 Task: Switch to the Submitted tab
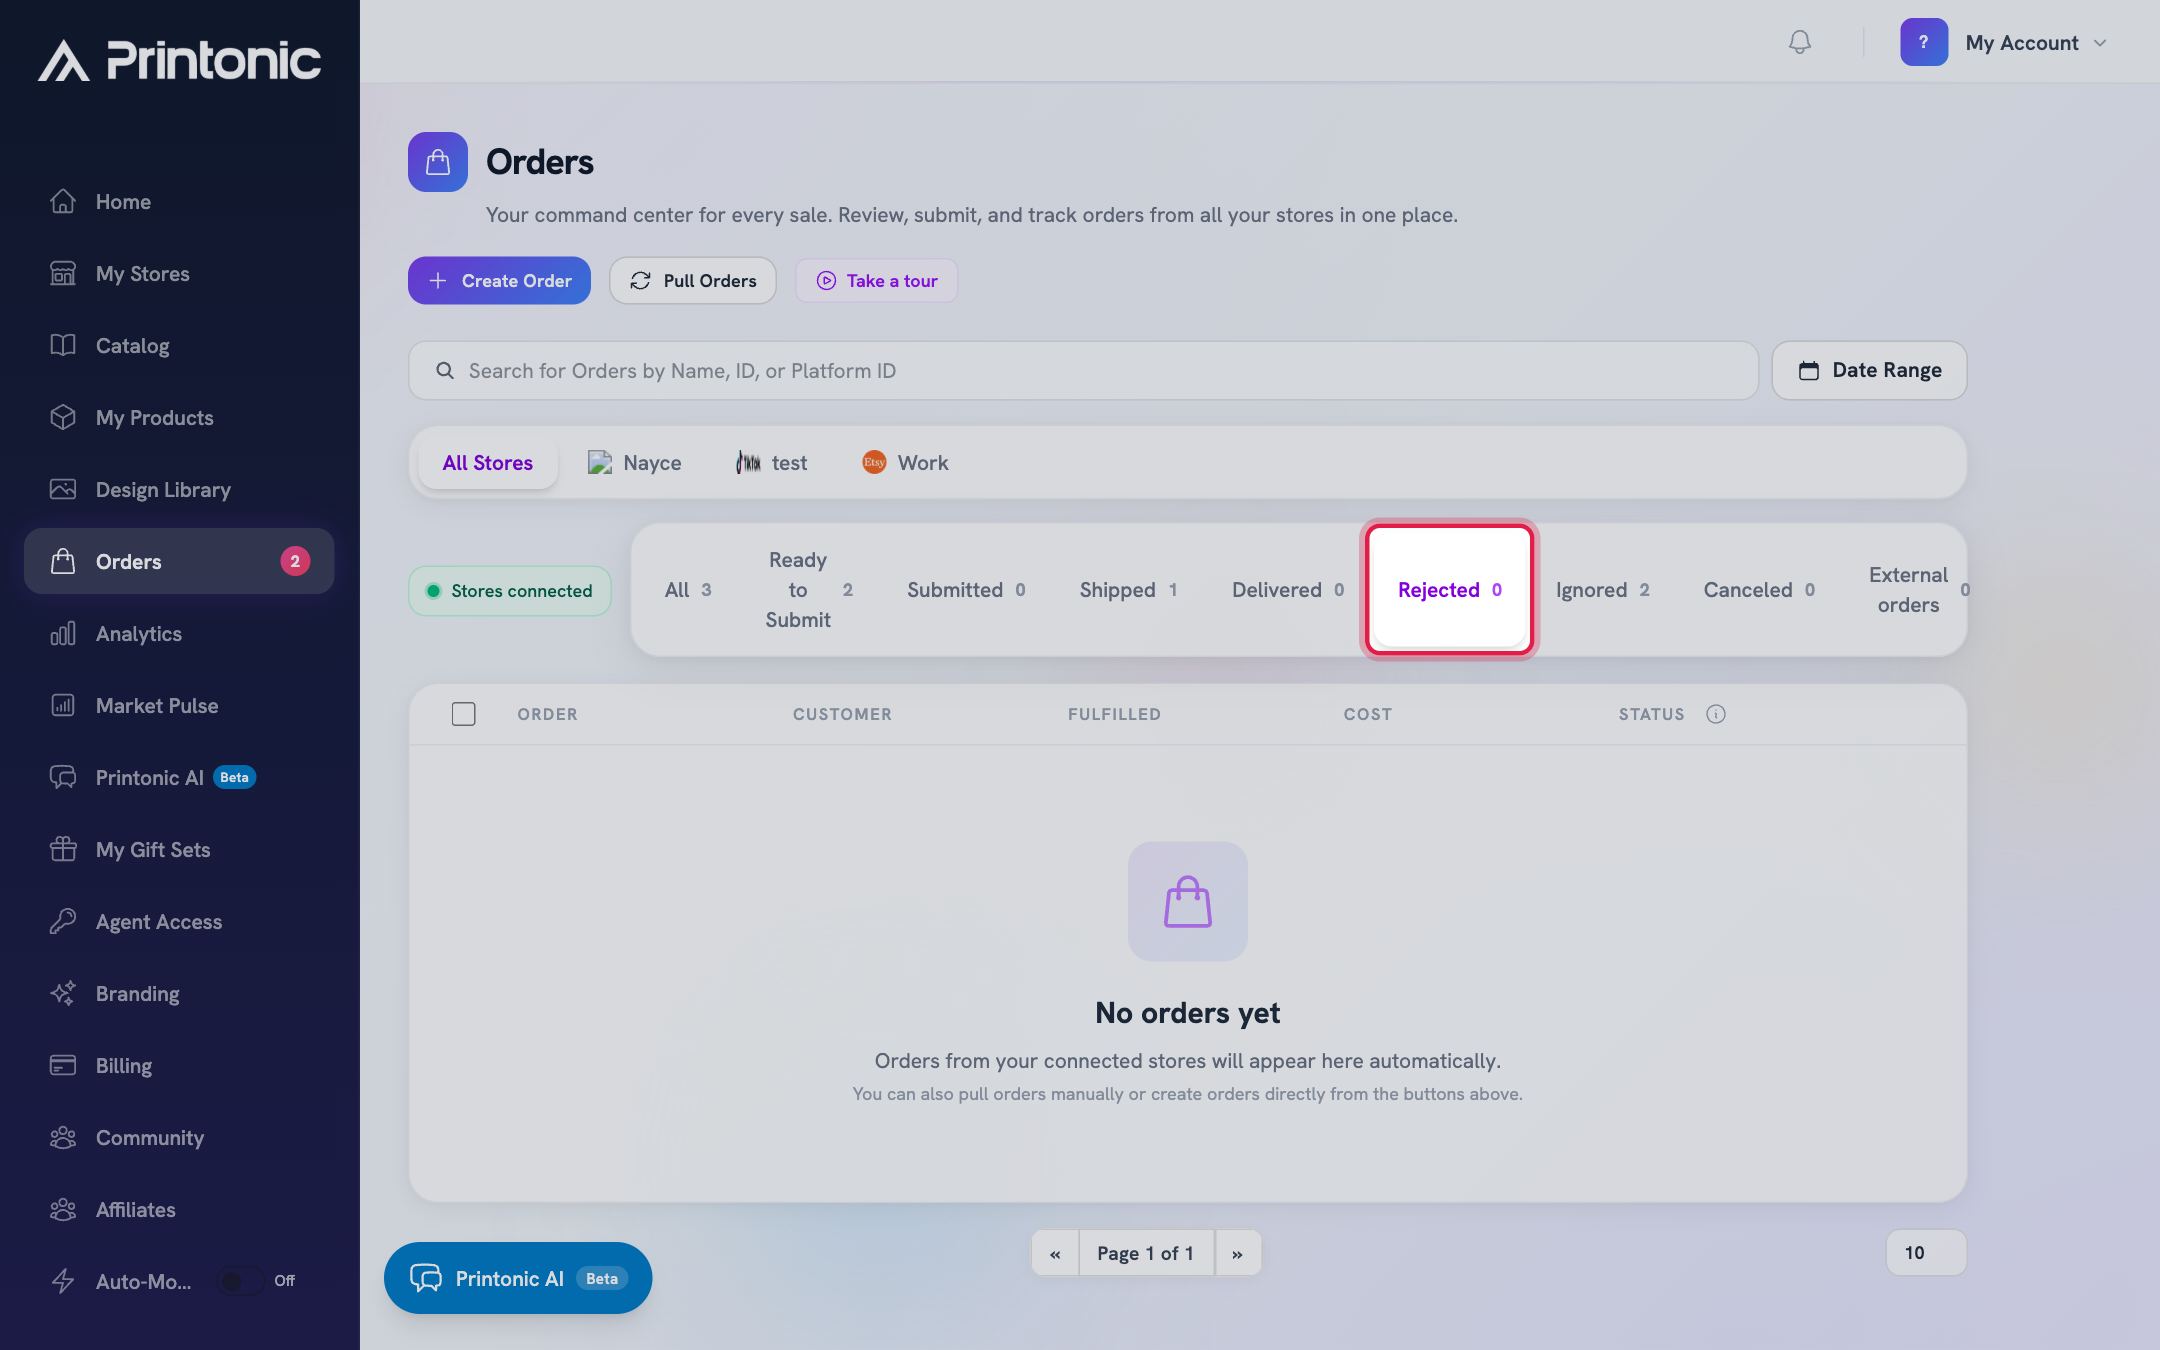[966, 590]
